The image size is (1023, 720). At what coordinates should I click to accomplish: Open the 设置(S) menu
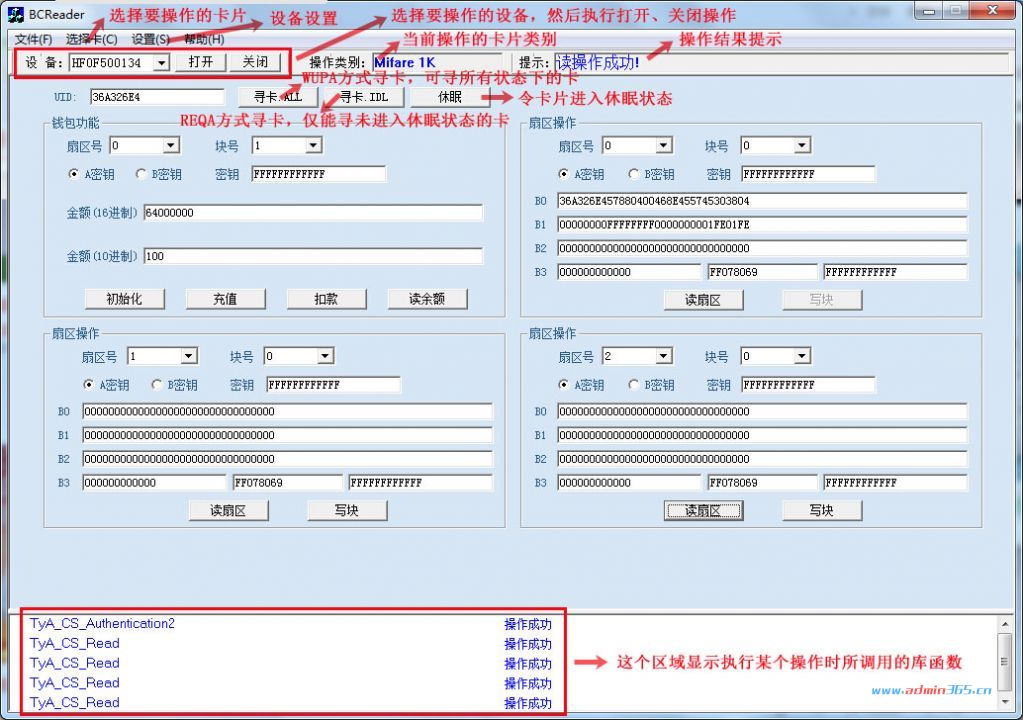[x=151, y=39]
